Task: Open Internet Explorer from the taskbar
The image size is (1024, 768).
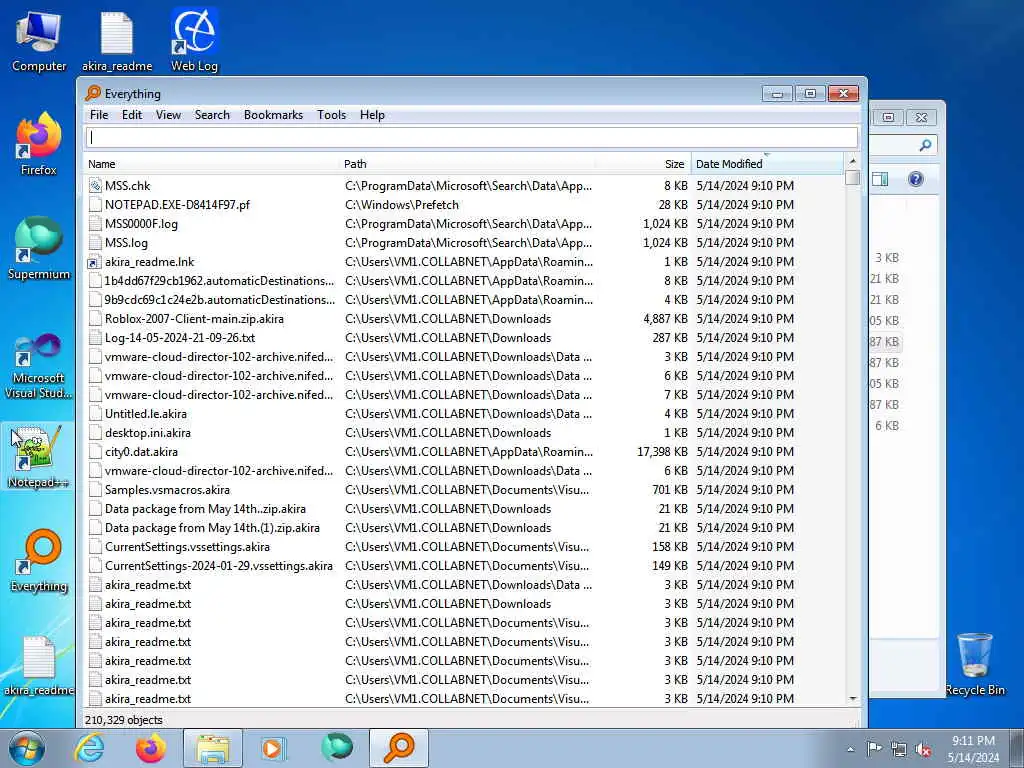Action: (x=89, y=748)
